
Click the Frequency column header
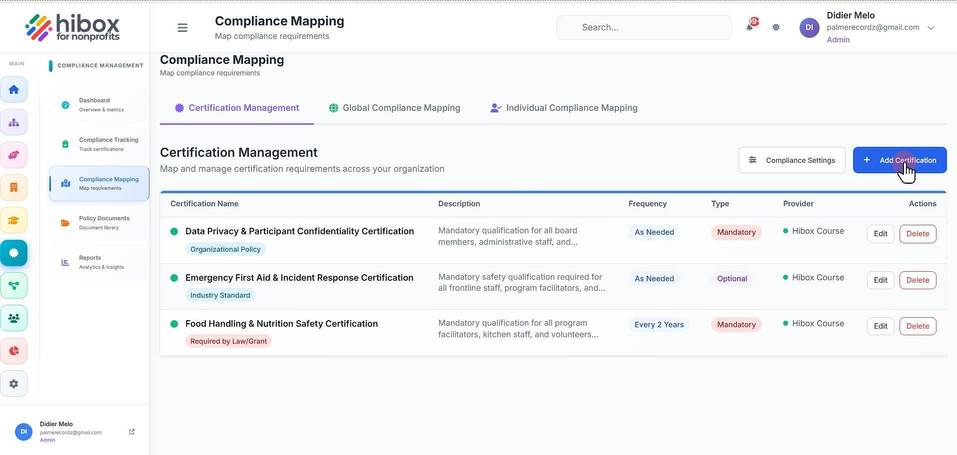[648, 203]
